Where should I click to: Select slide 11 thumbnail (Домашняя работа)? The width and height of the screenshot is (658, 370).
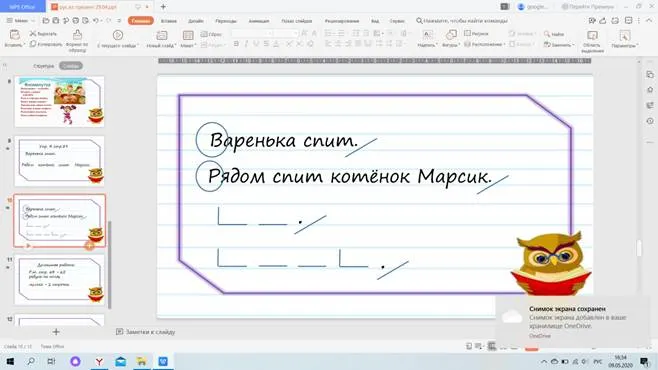[x=59, y=280]
